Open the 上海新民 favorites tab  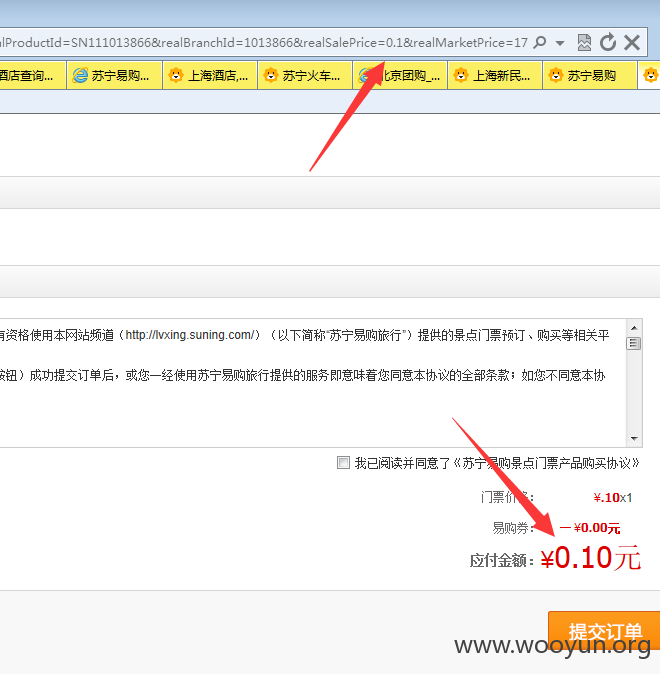tap(495, 76)
